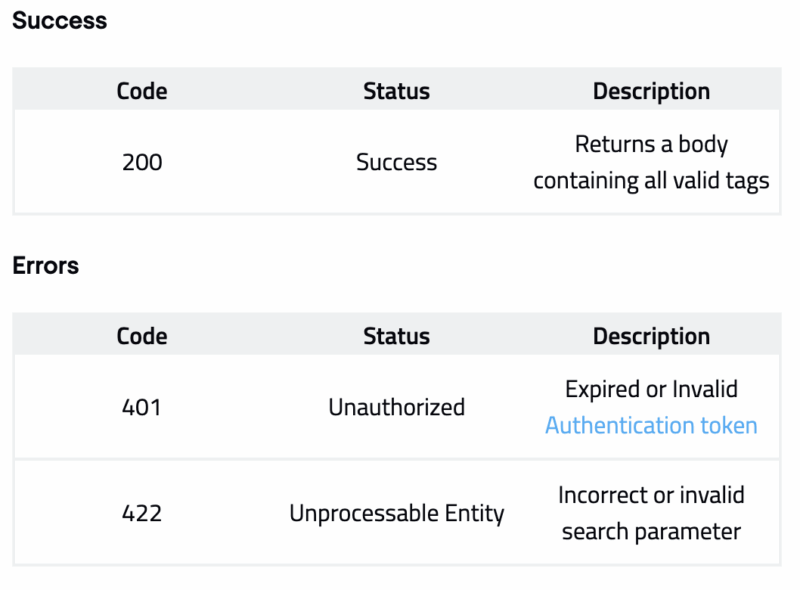Click the Unprocessable Entity status cell
The width and height of the screenshot is (800, 590).
coord(396,513)
